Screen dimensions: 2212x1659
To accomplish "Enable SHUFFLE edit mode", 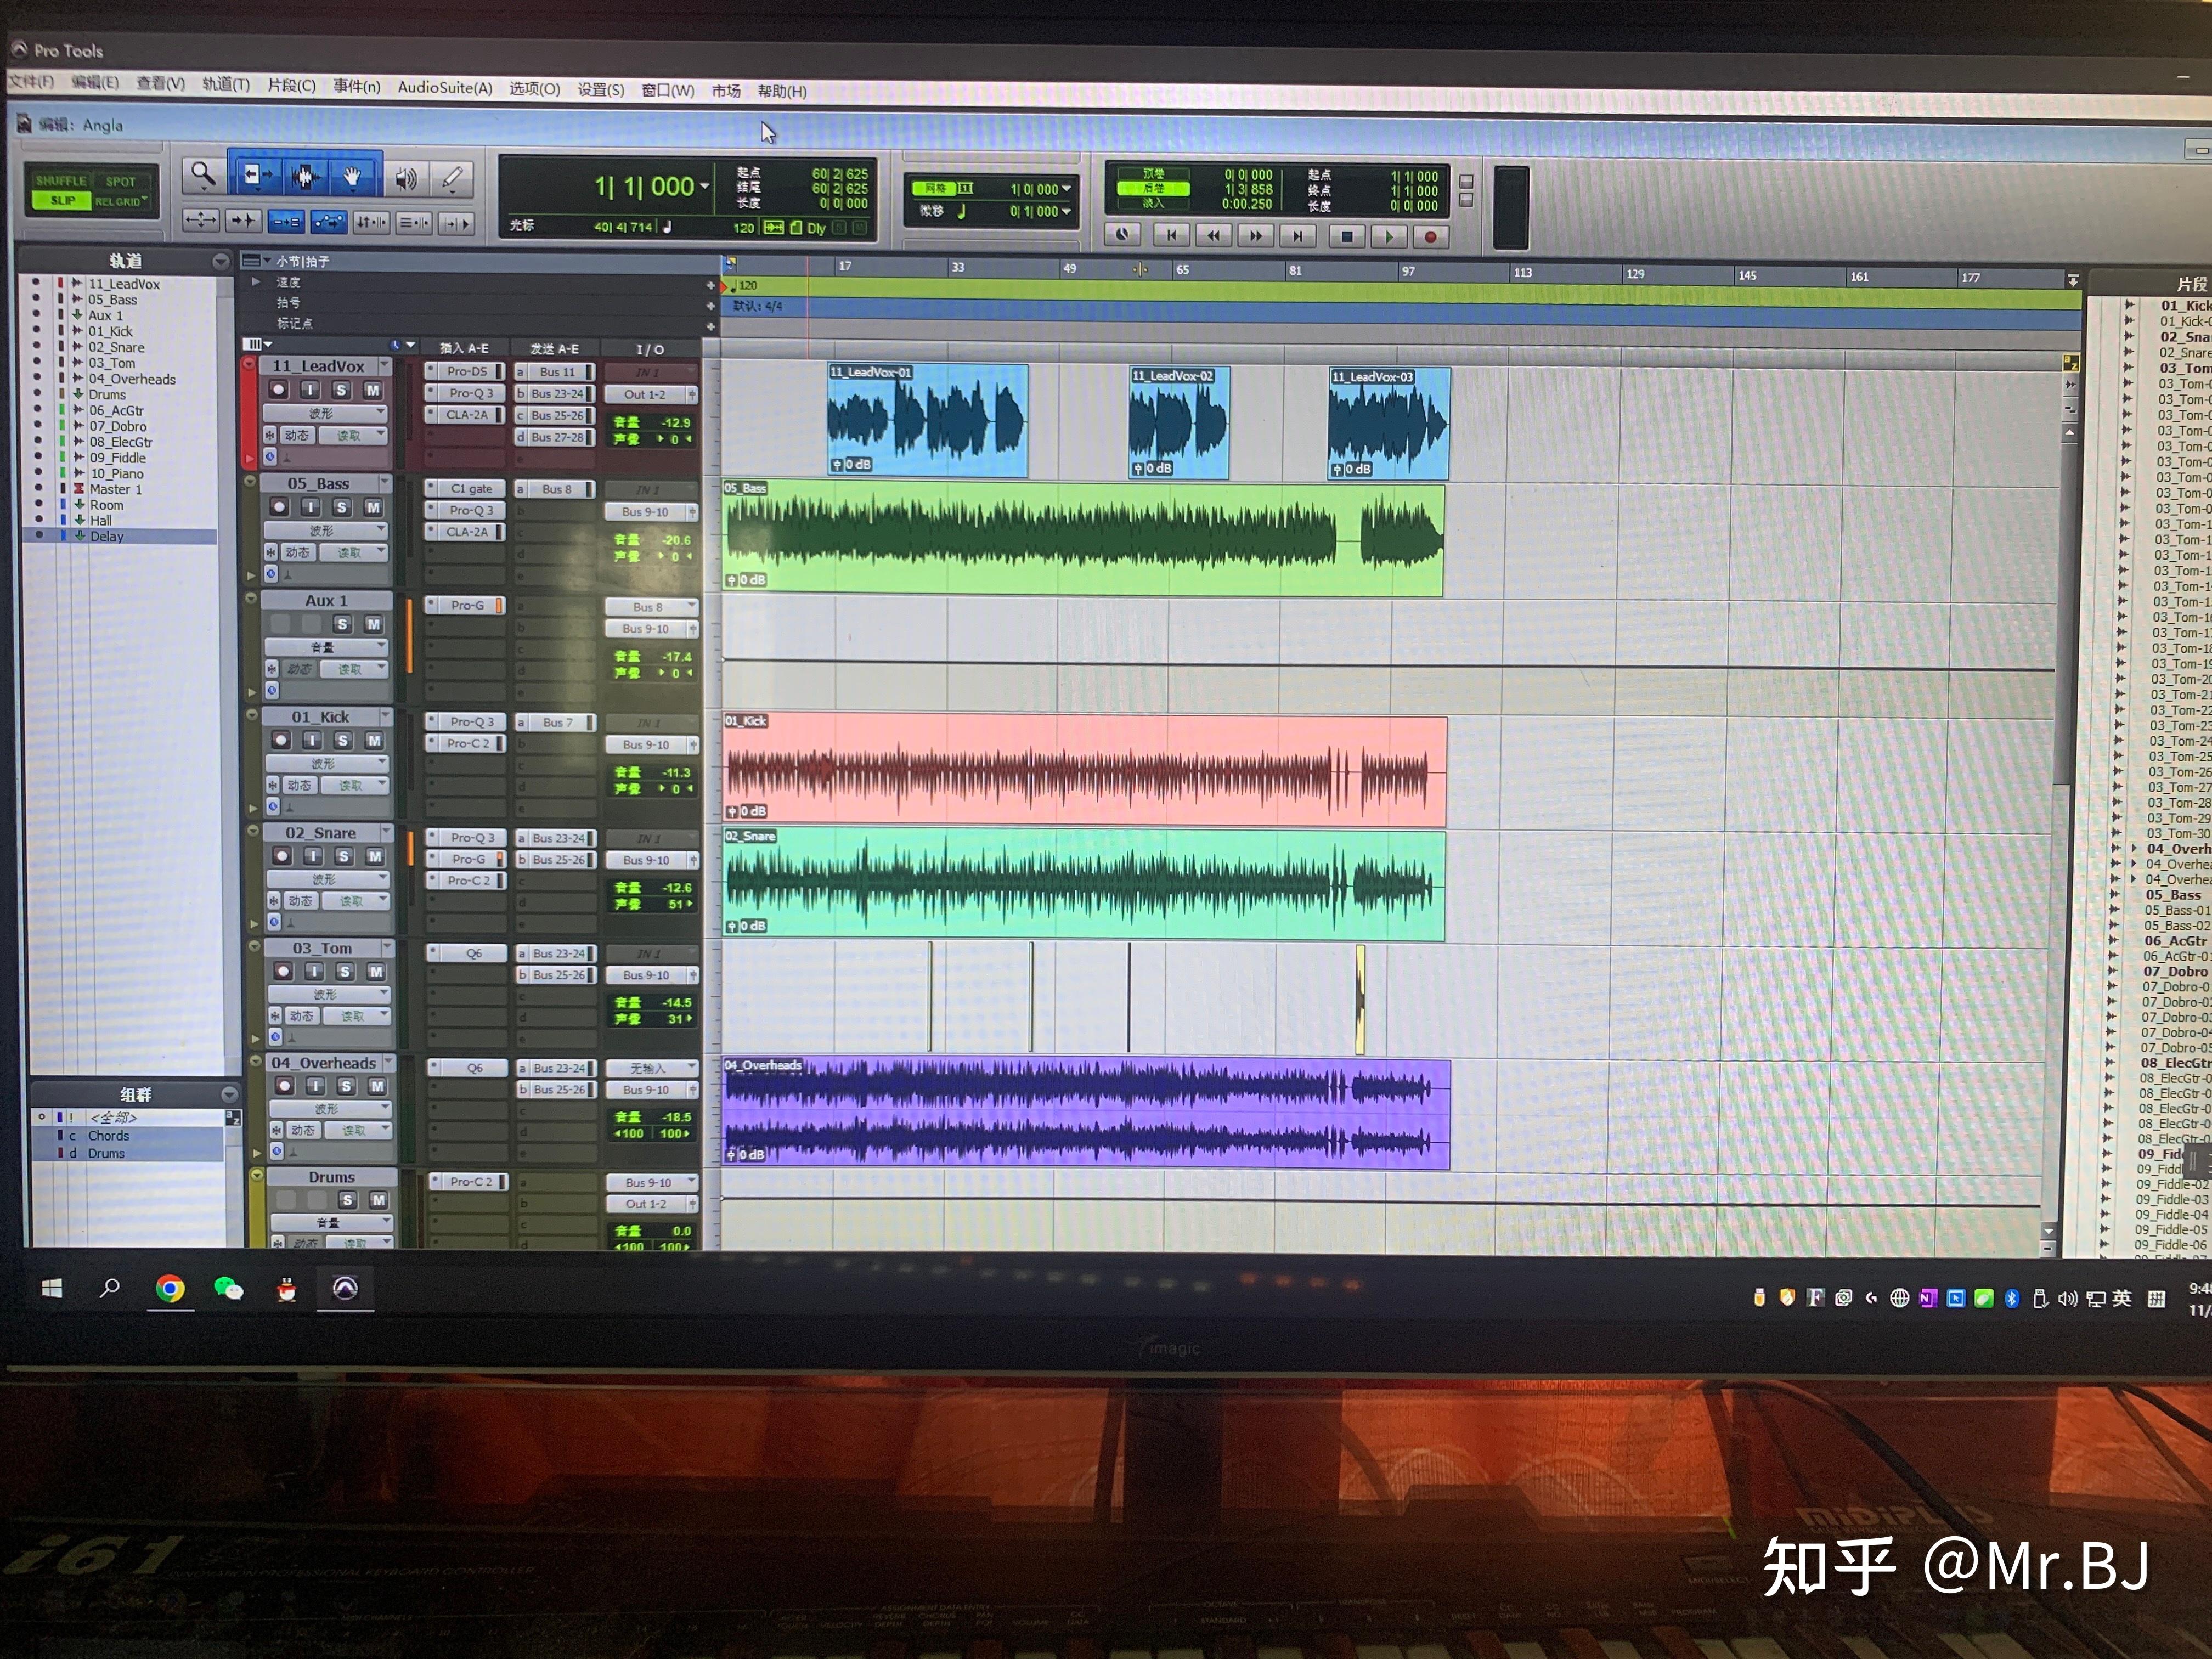I will tap(62, 181).
